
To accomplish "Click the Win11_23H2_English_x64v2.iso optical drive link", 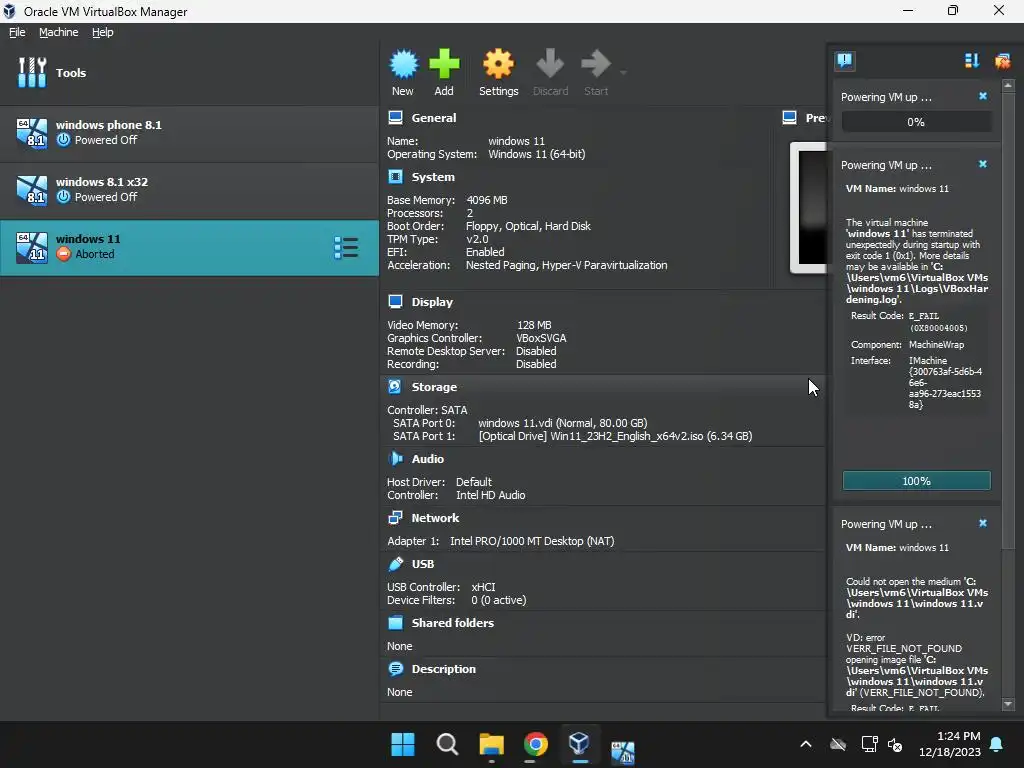I will pos(615,436).
